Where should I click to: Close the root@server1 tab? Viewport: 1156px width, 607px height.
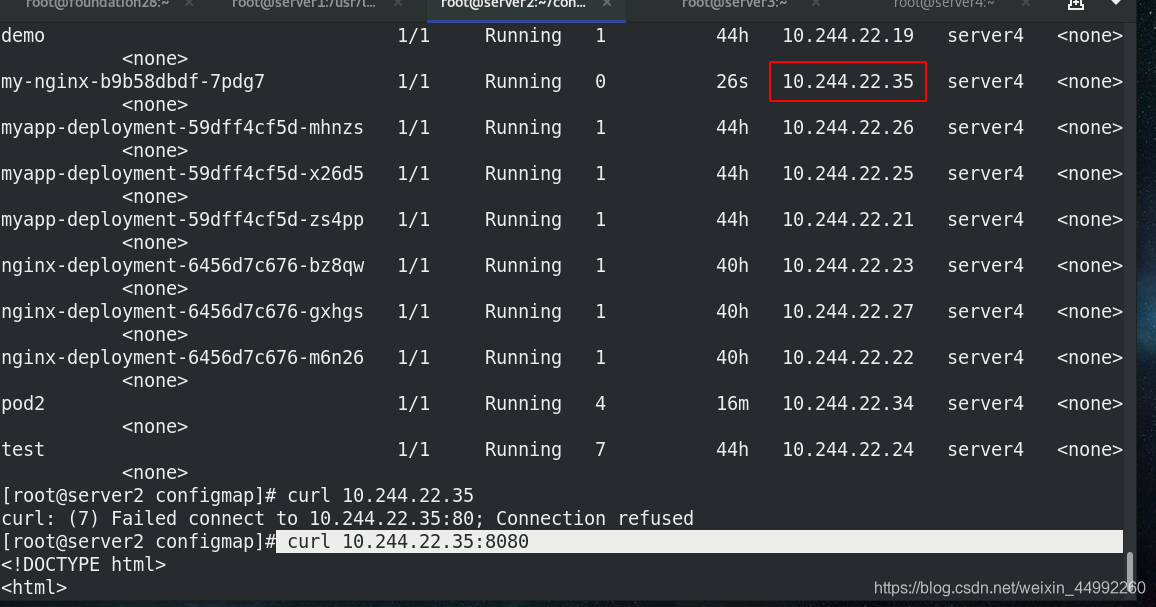(398, 4)
